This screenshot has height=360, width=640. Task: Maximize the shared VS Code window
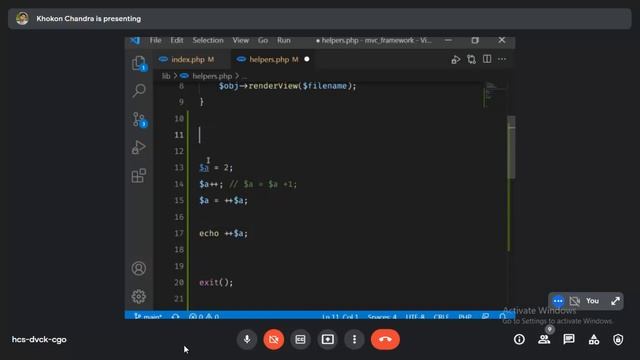(x=475, y=40)
